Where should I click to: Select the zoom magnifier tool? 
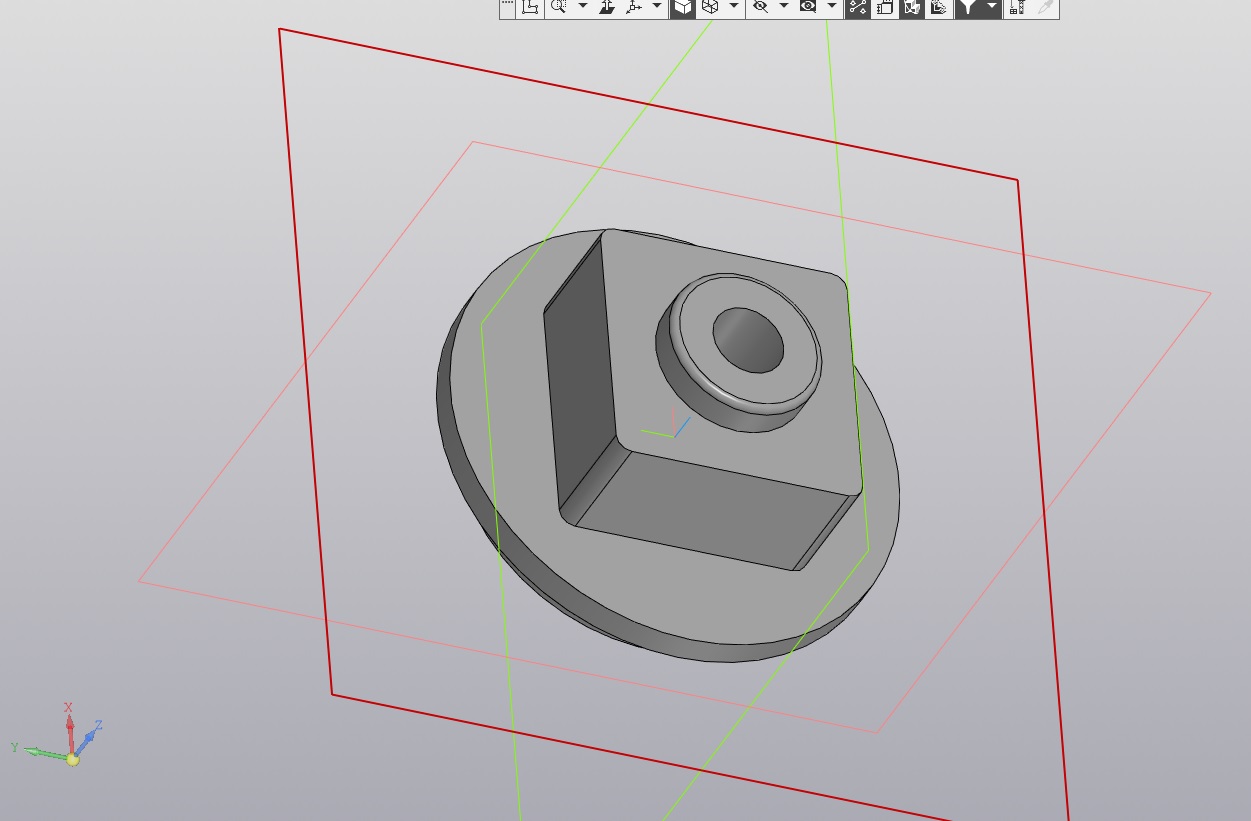click(558, 7)
